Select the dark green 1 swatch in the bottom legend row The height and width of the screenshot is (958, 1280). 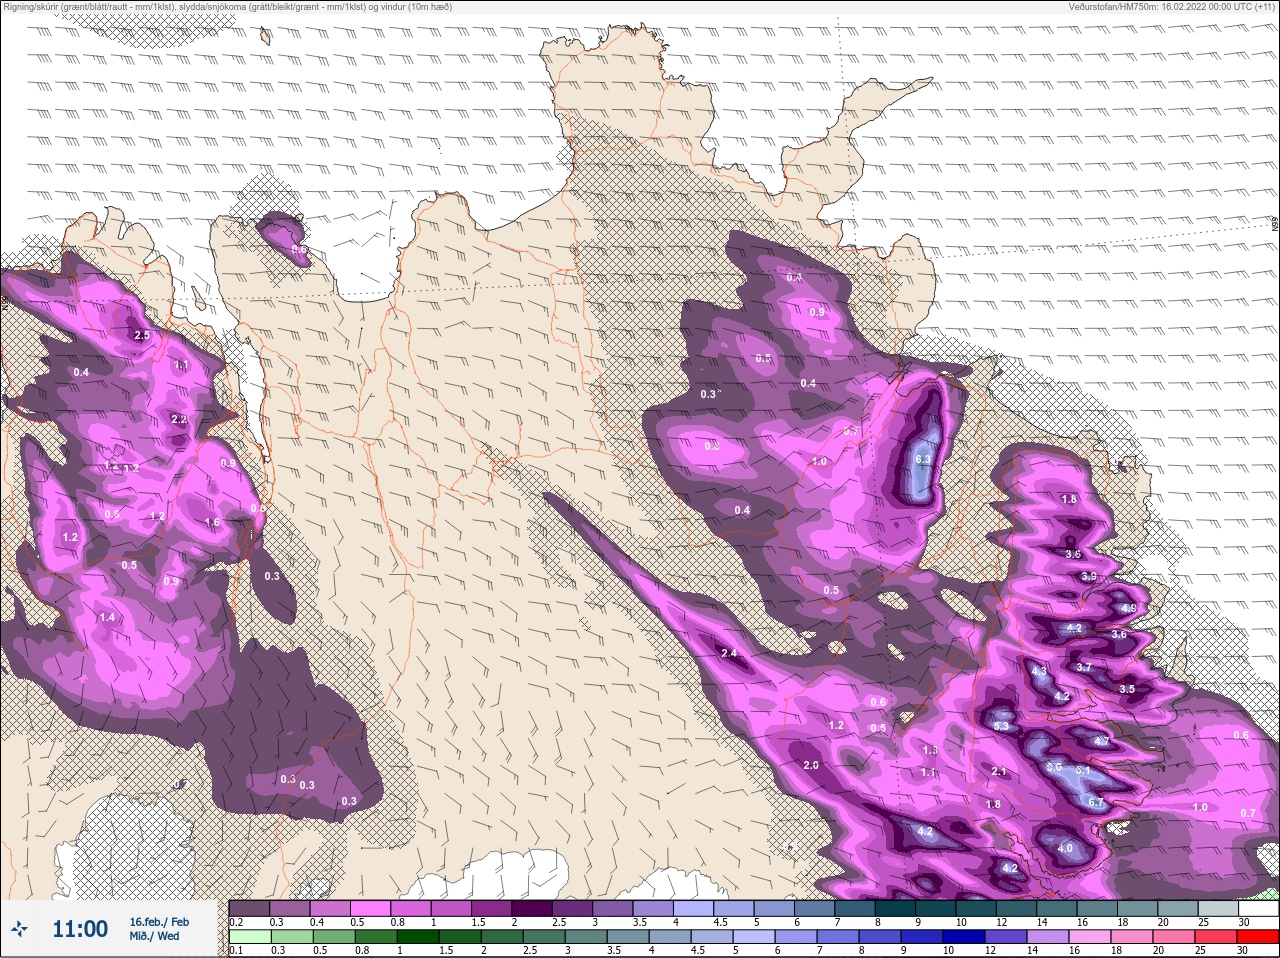[x=417, y=937]
